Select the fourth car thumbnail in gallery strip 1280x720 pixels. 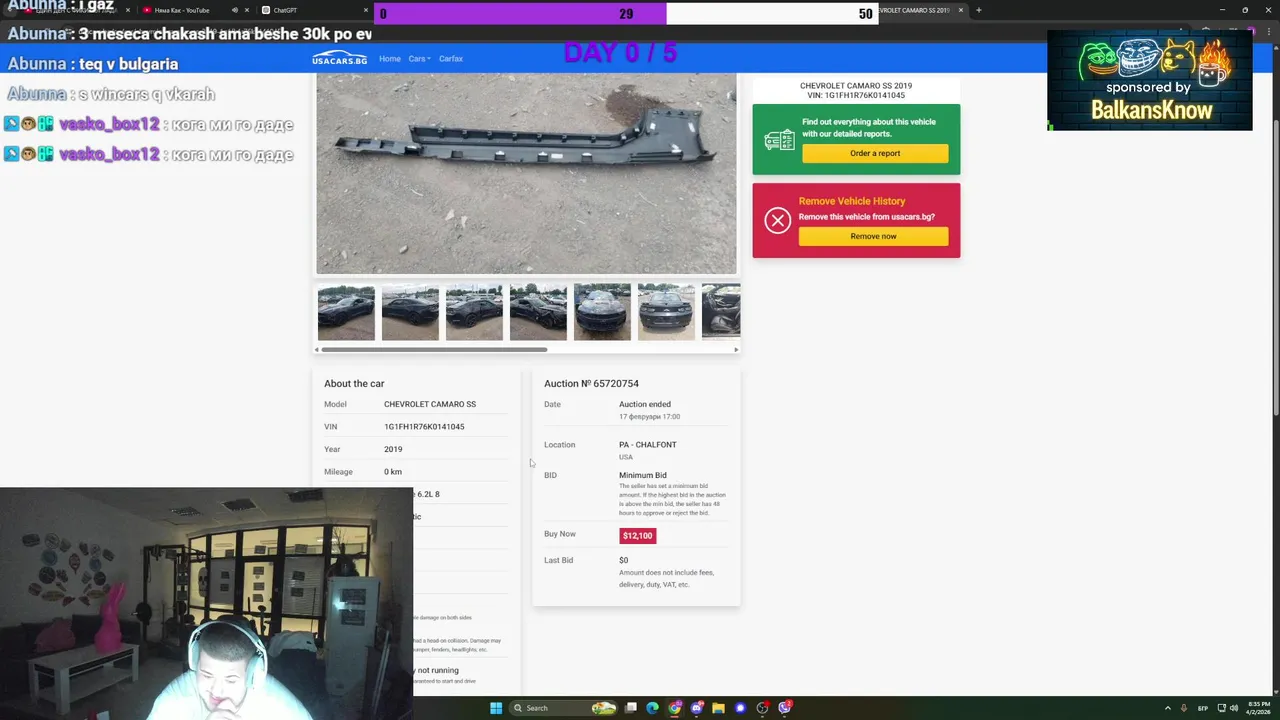tap(538, 312)
